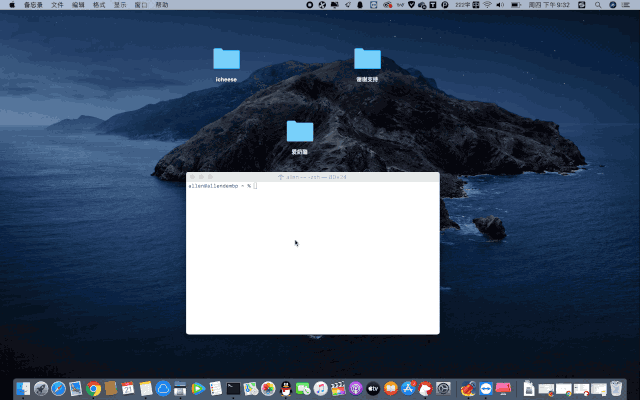This screenshot has height=400, width=640.
Task: Click the Terminal icon in Dock
Action: click(233, 389)
